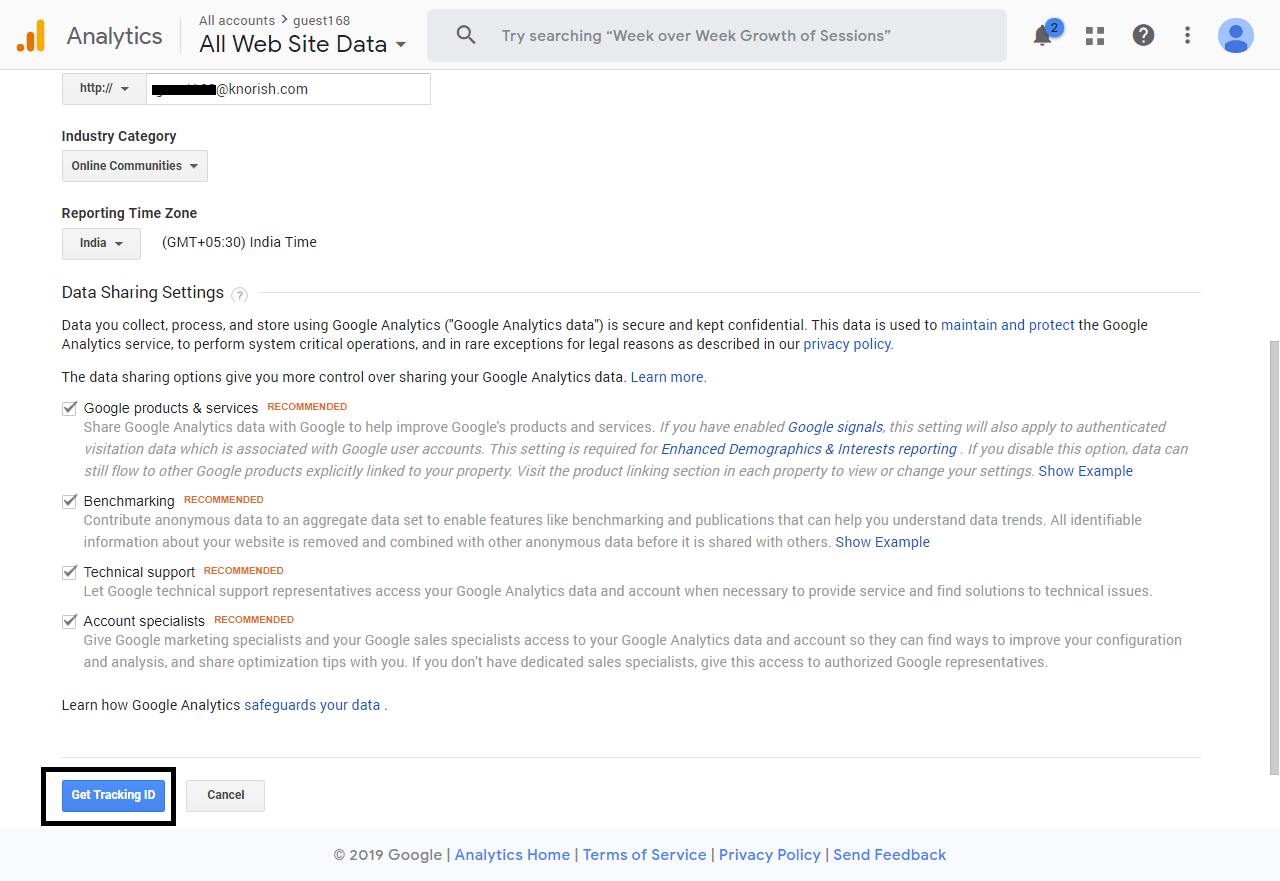Uncheck Google products & services checkbox
The image size is (1280, 881).
point(70,408)
